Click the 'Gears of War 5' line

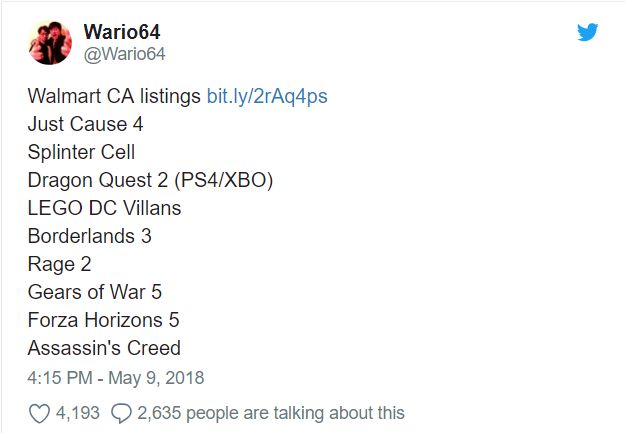tap(95, 293)
